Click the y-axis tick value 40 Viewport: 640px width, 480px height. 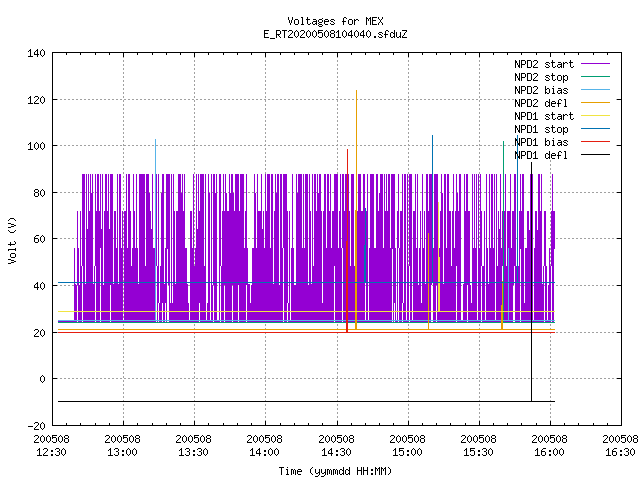(x=39, y=286)
